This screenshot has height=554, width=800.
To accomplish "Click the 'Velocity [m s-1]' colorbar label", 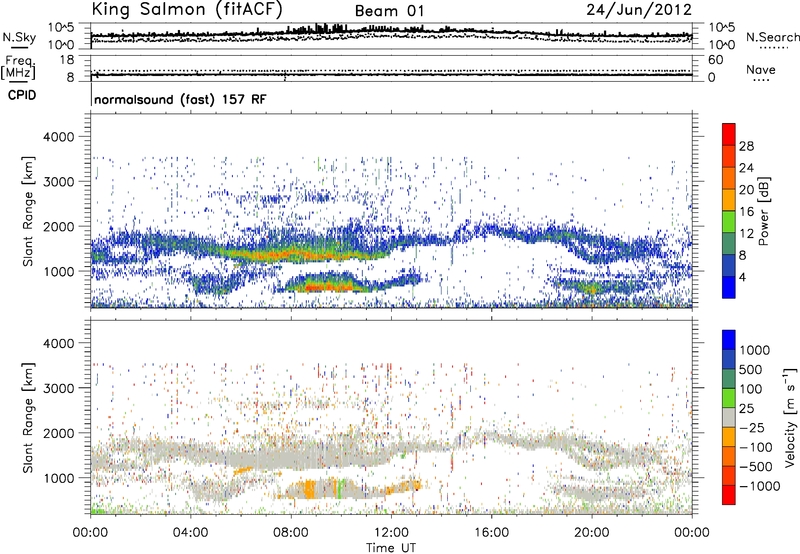I will (x=790, y=417).
